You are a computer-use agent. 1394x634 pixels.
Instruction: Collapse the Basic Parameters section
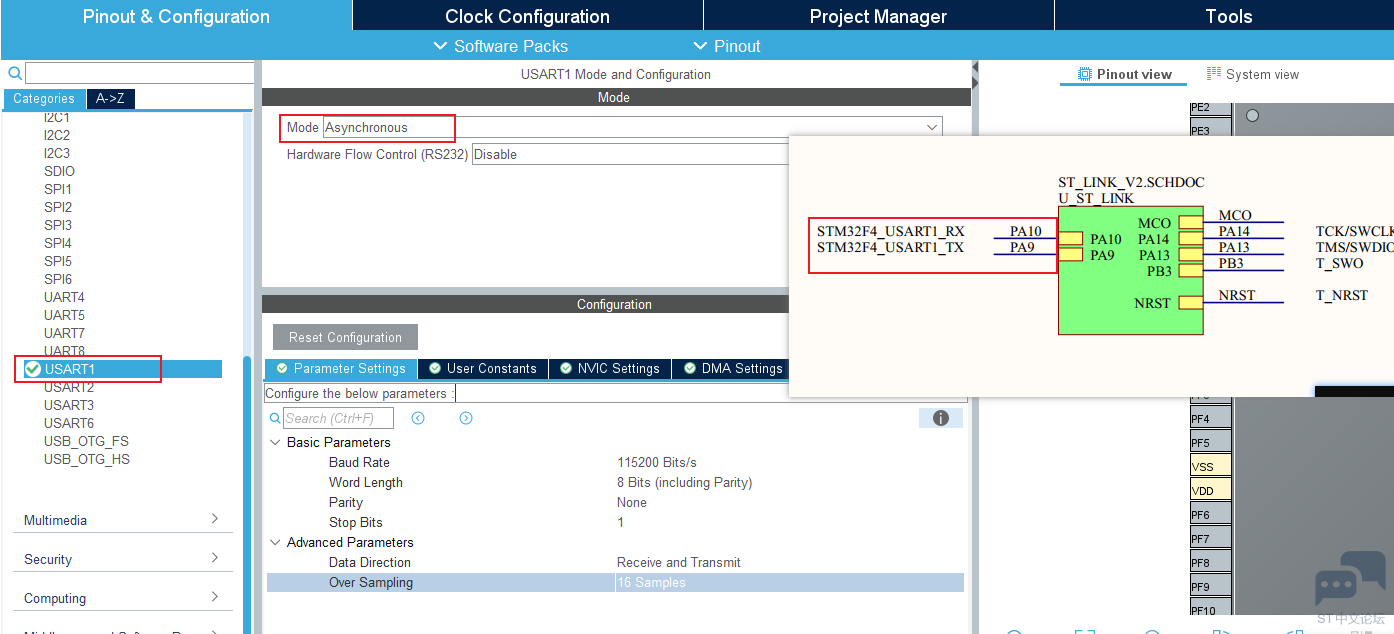(275, 442)
